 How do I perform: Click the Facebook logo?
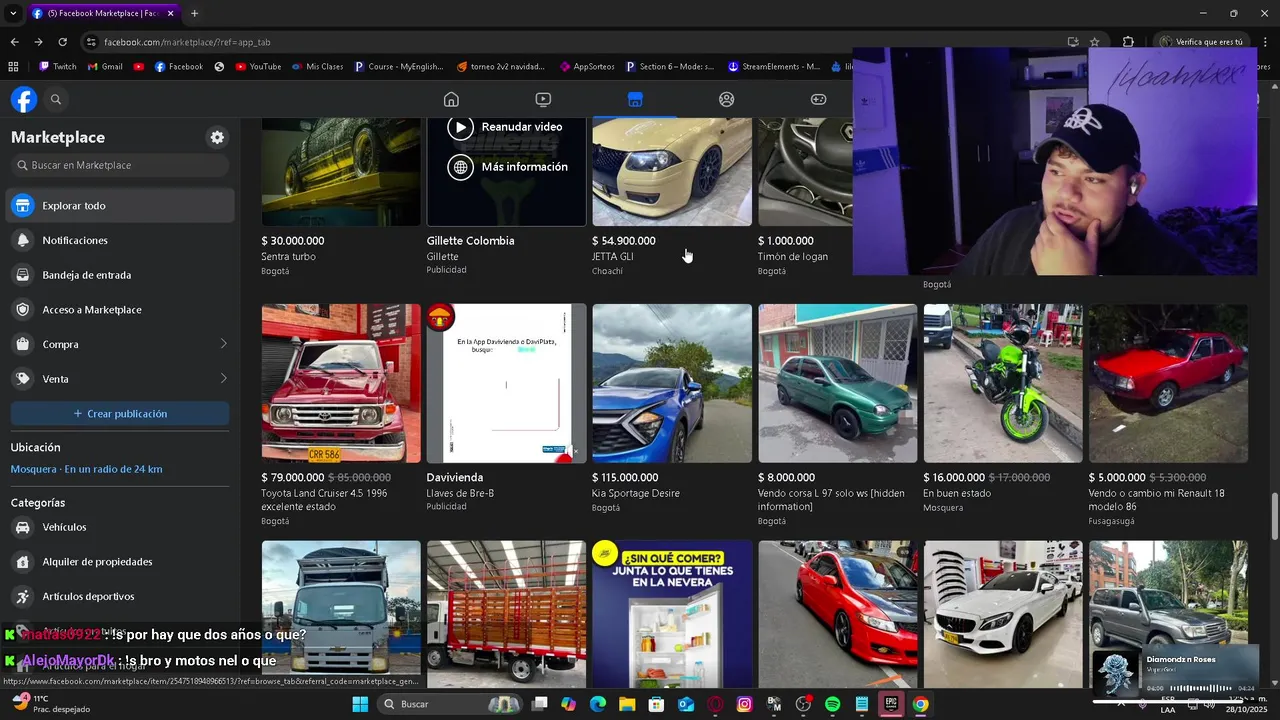tap(24, 99)
